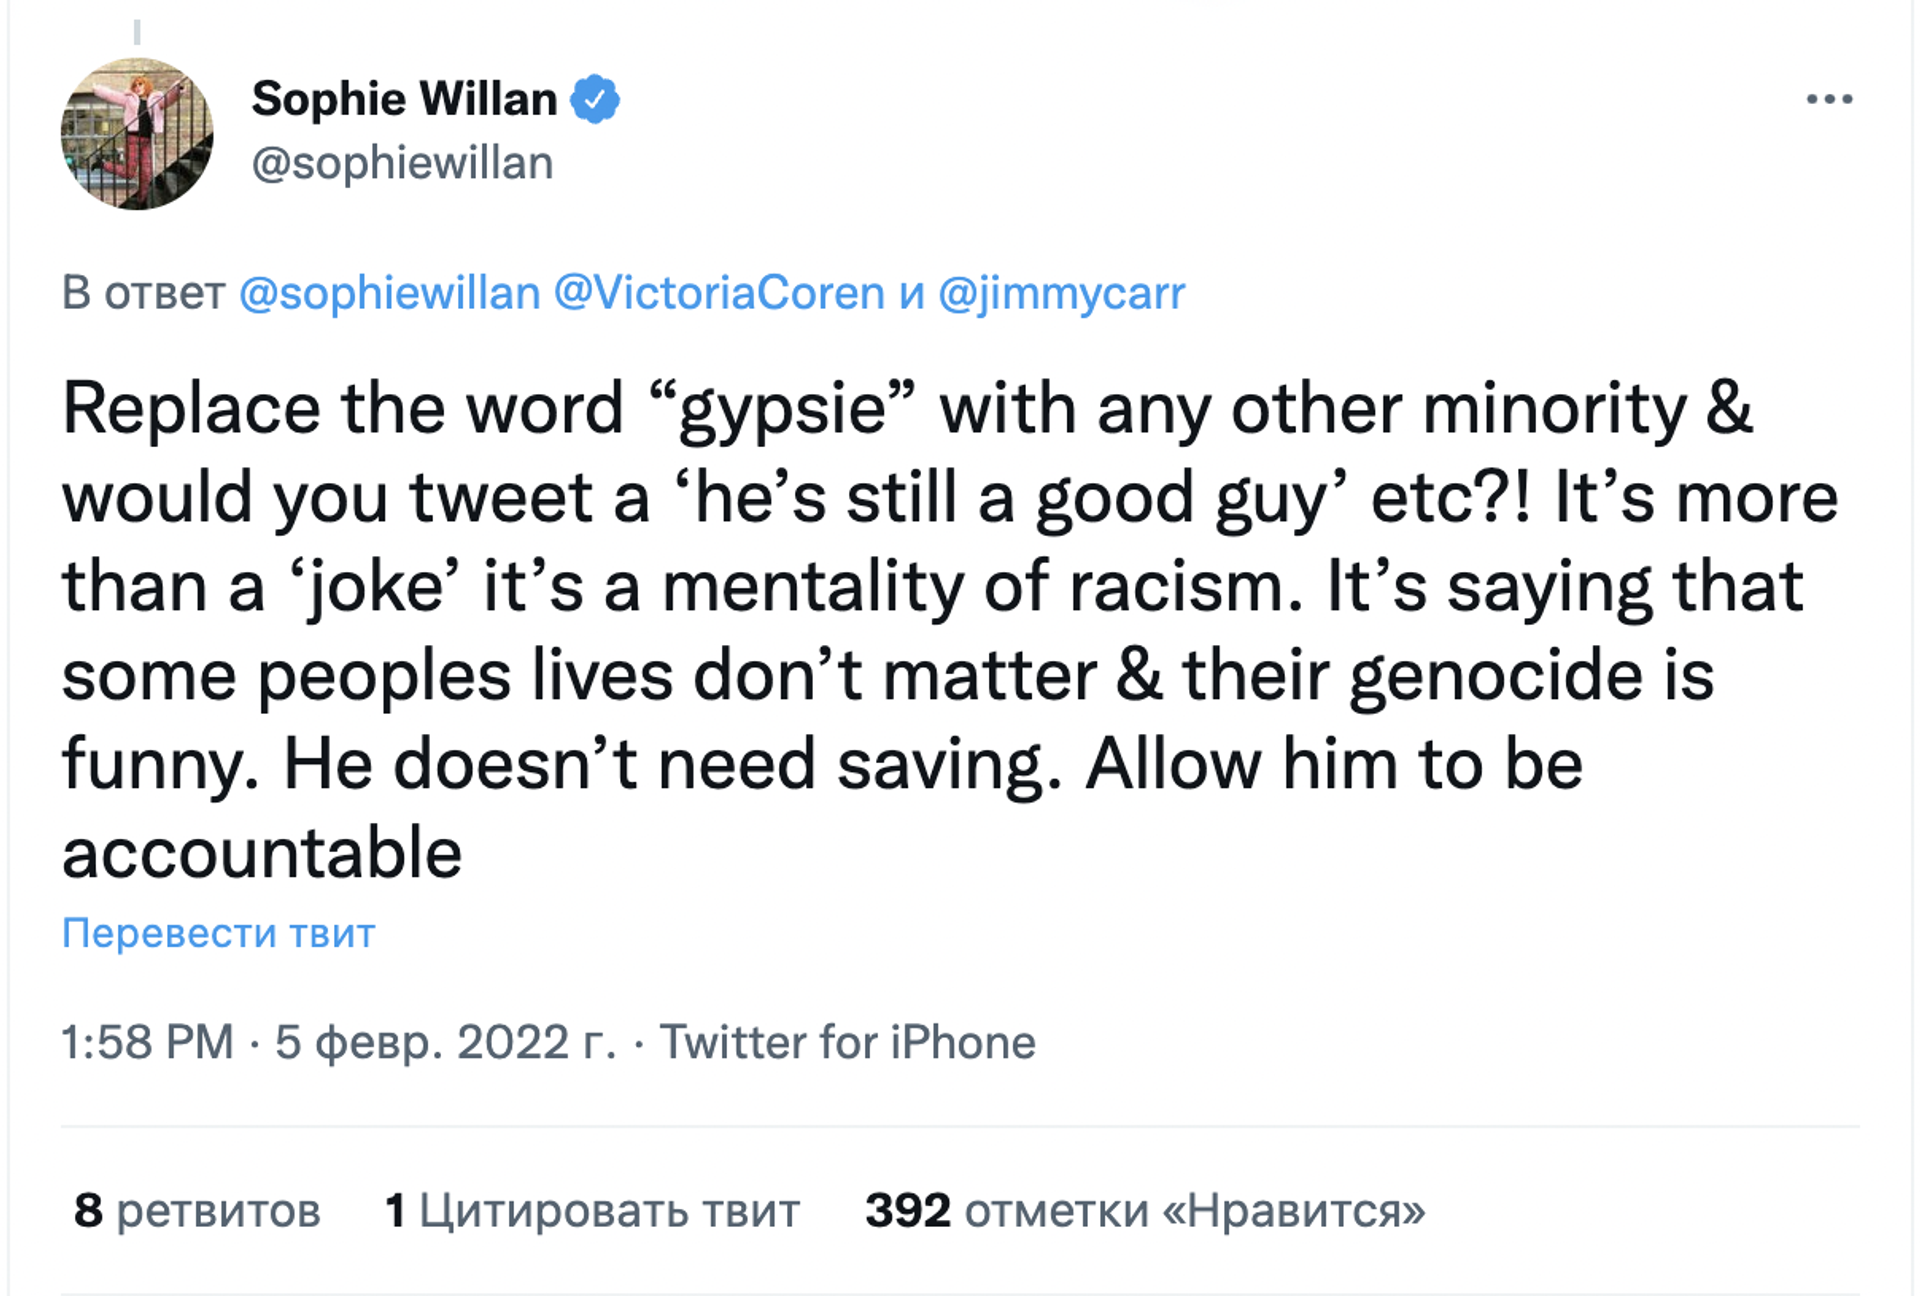Click Перевести твит to translate
This screenshot has width=1920, height=1296.
218,933
